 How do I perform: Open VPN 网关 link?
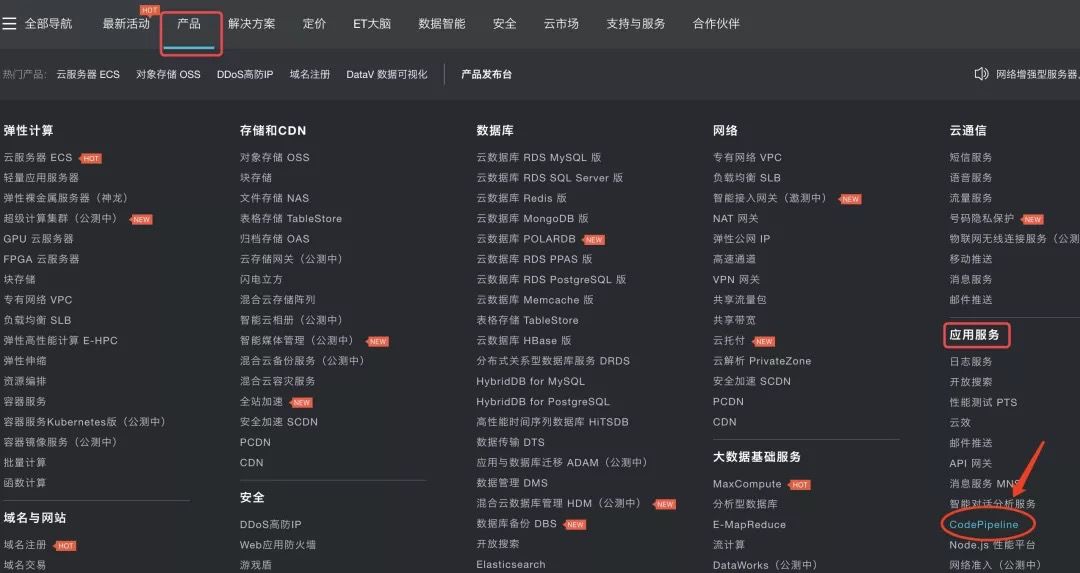(x=736, y=279)
